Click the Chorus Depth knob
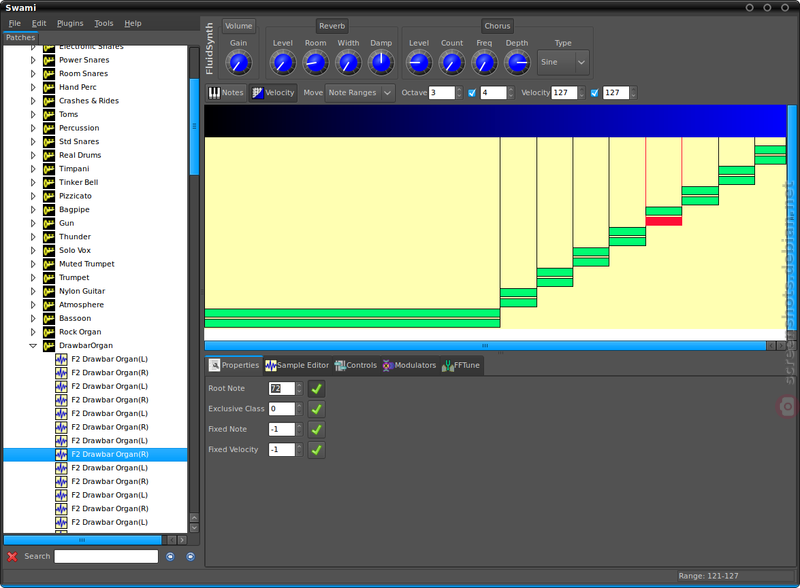 [517, 63]
